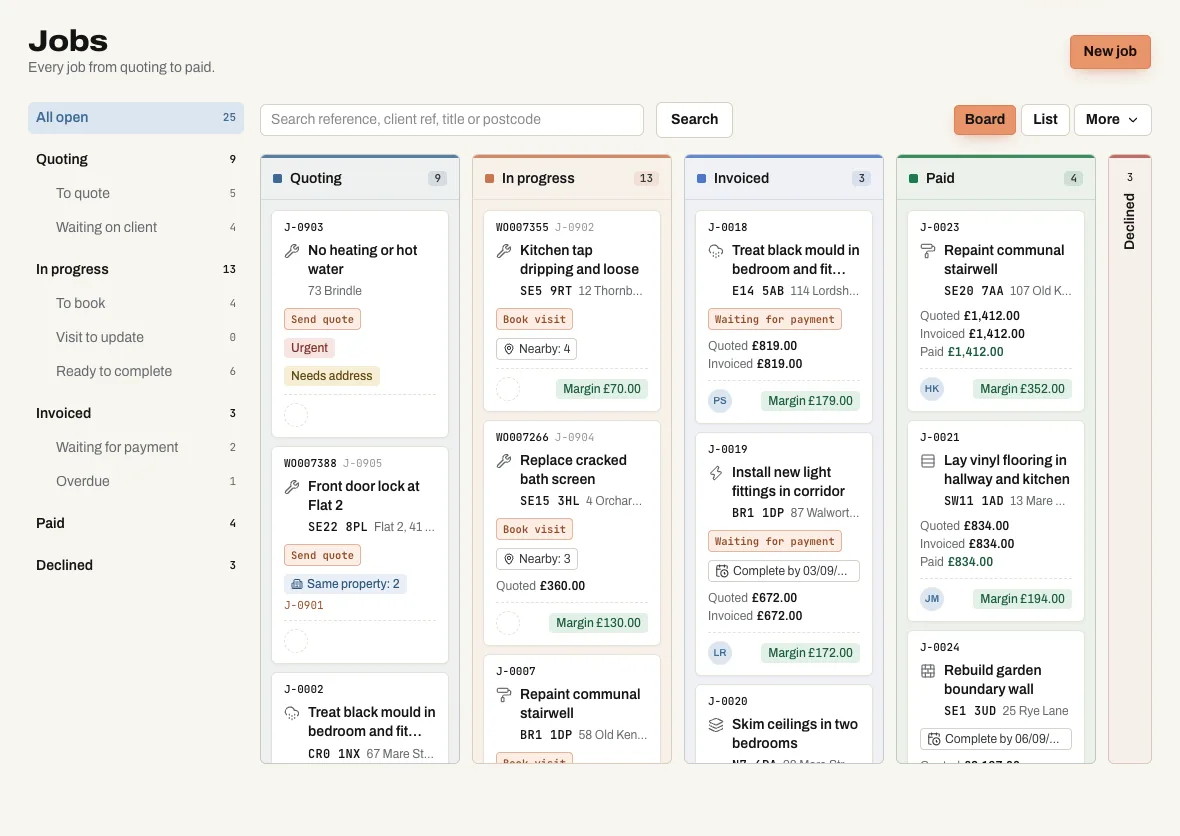Click wrench icon on No heating card
The image size is (1180, 836).
(x=292, y=251)
